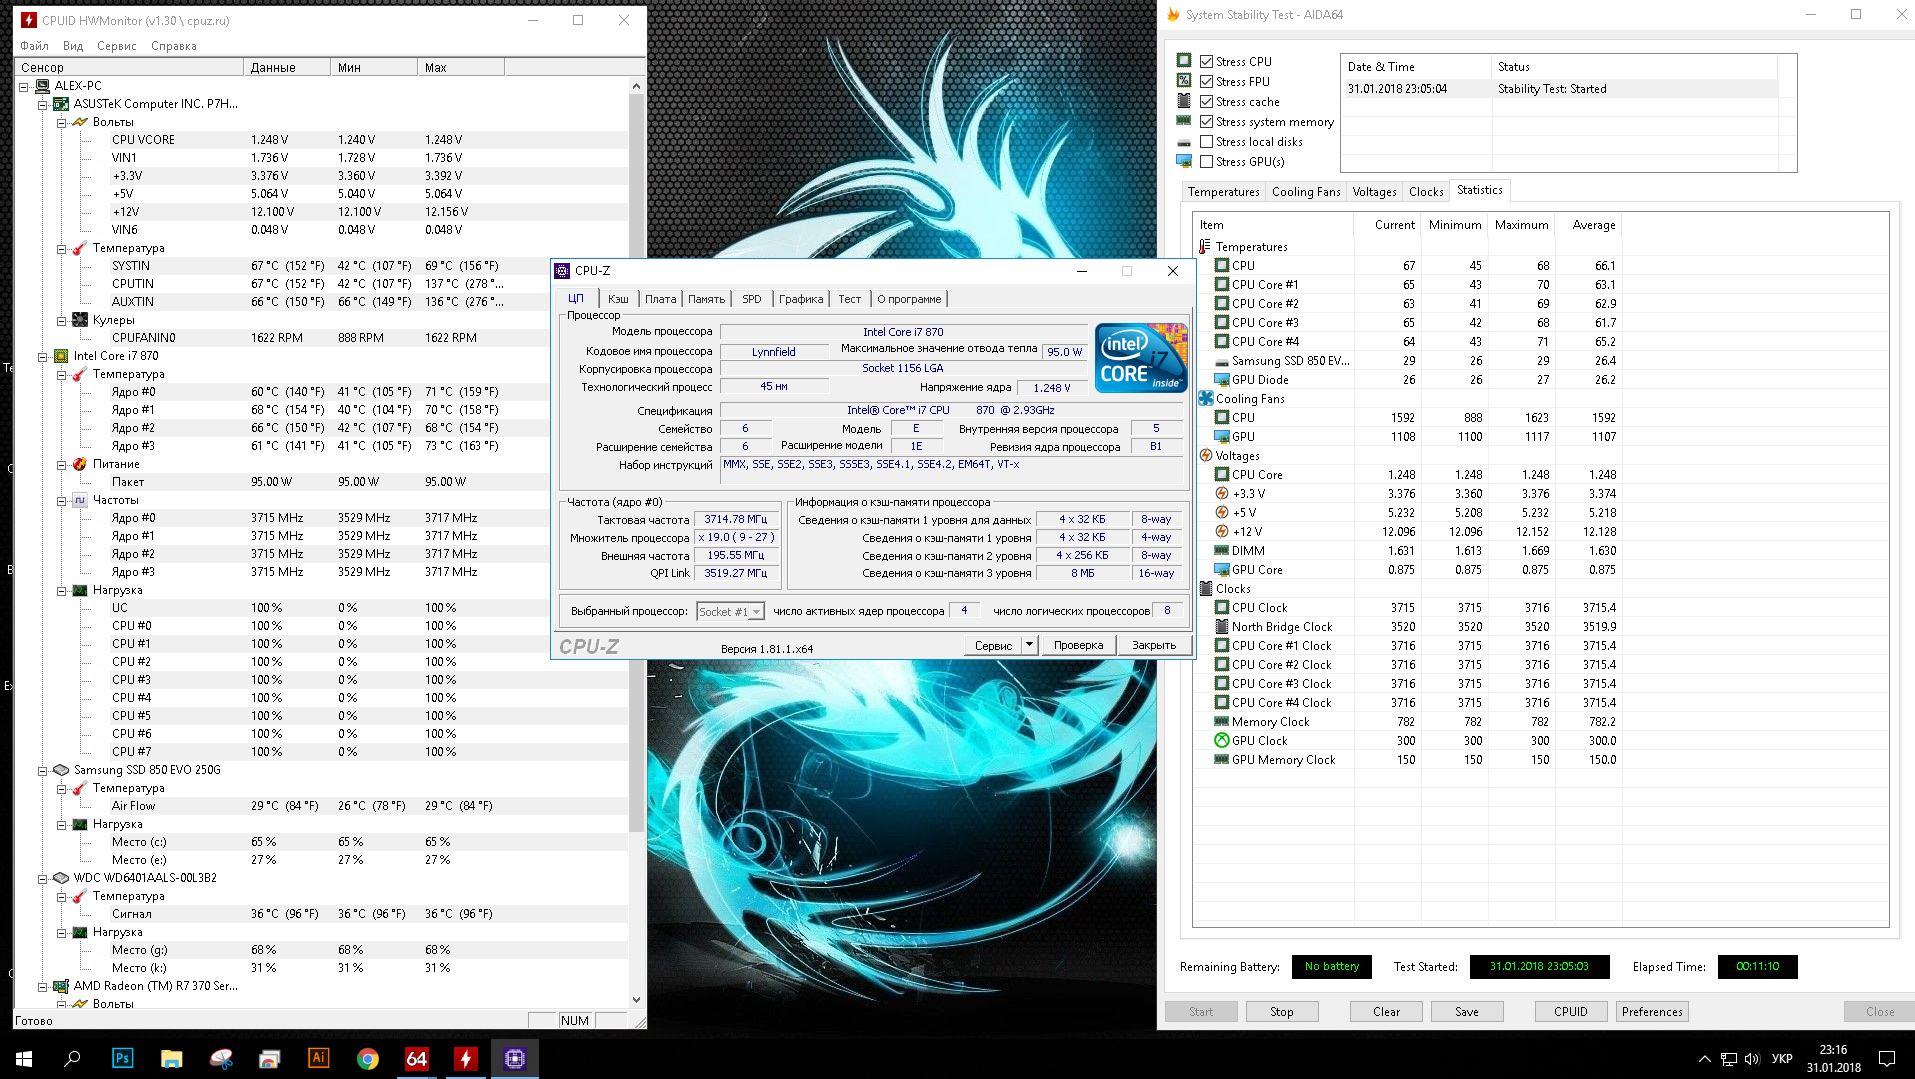The height and width of the screenshot is (1079, 1915).
Task: Collapse the ASUSTeK Computer INC. node
Action: coord(42,104)
